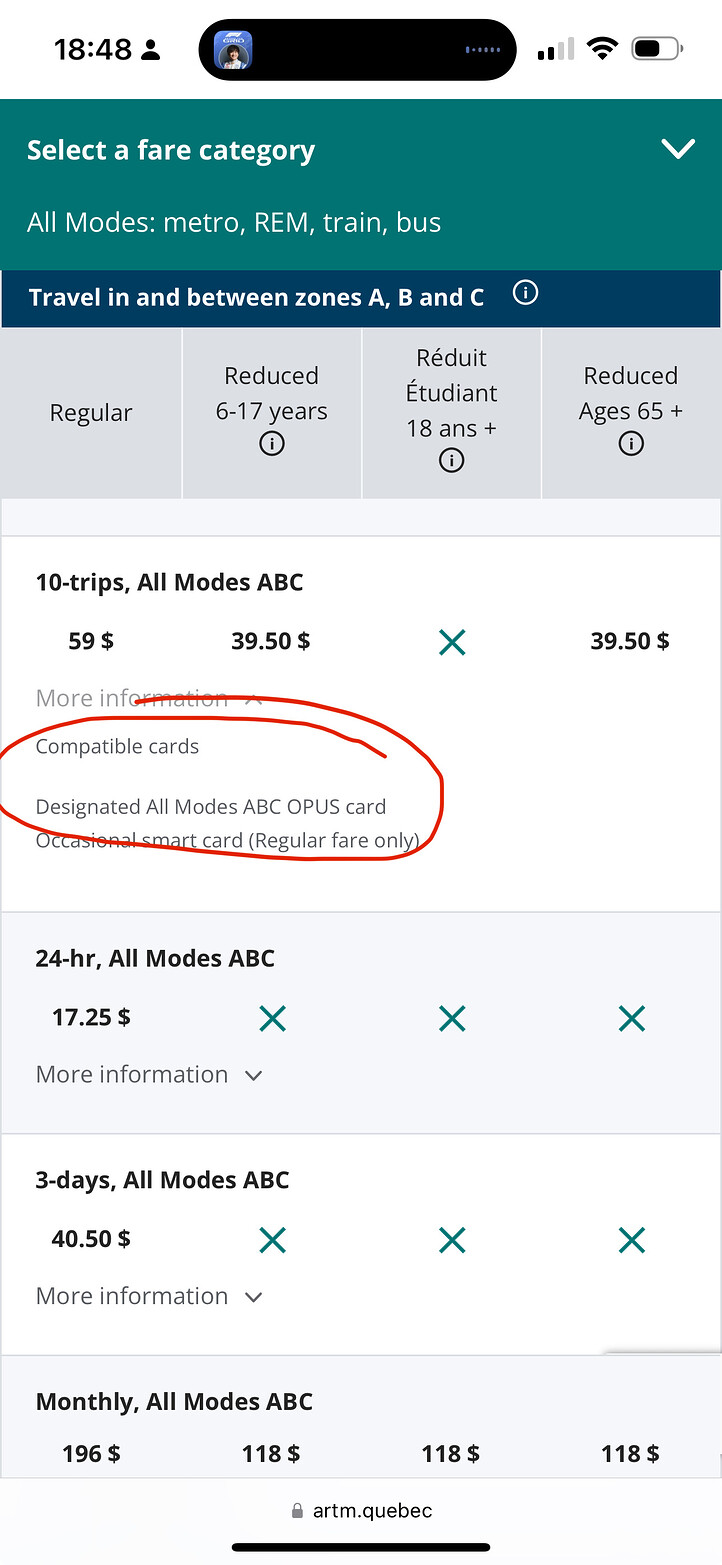
Task: Select the Reduced Ages 65 + column header
Action: pos(631,413)
